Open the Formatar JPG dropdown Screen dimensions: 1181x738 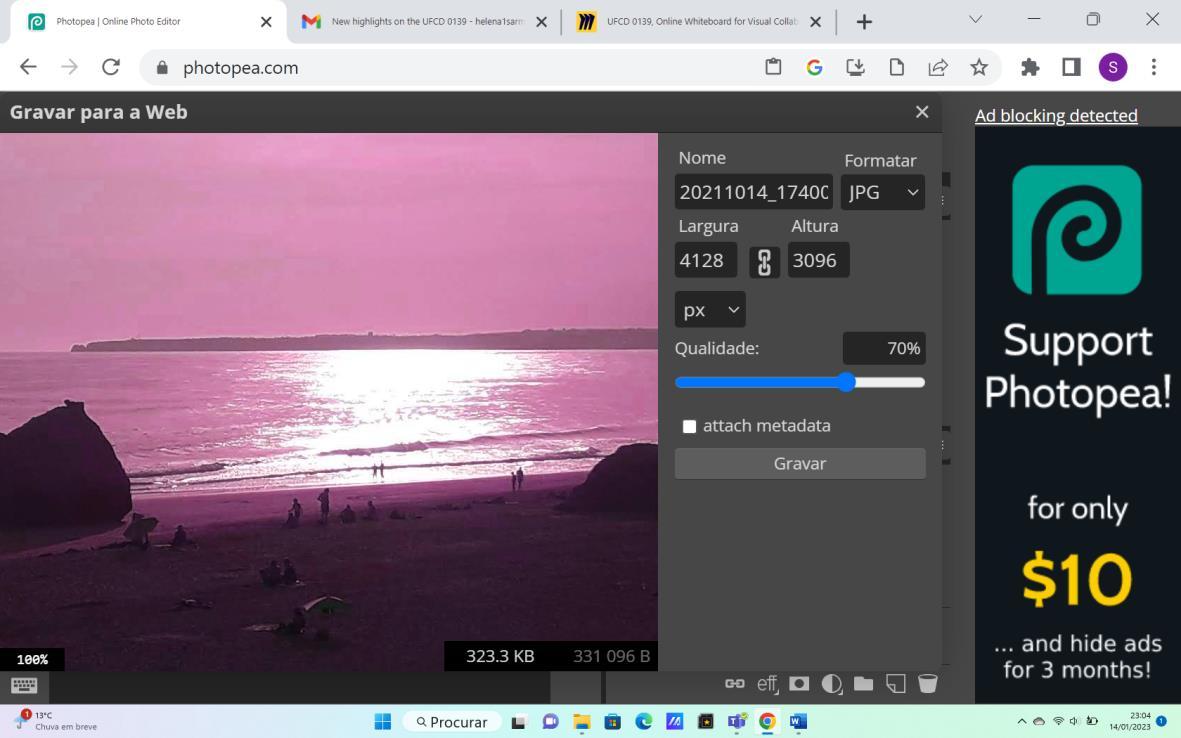(883, 193)
